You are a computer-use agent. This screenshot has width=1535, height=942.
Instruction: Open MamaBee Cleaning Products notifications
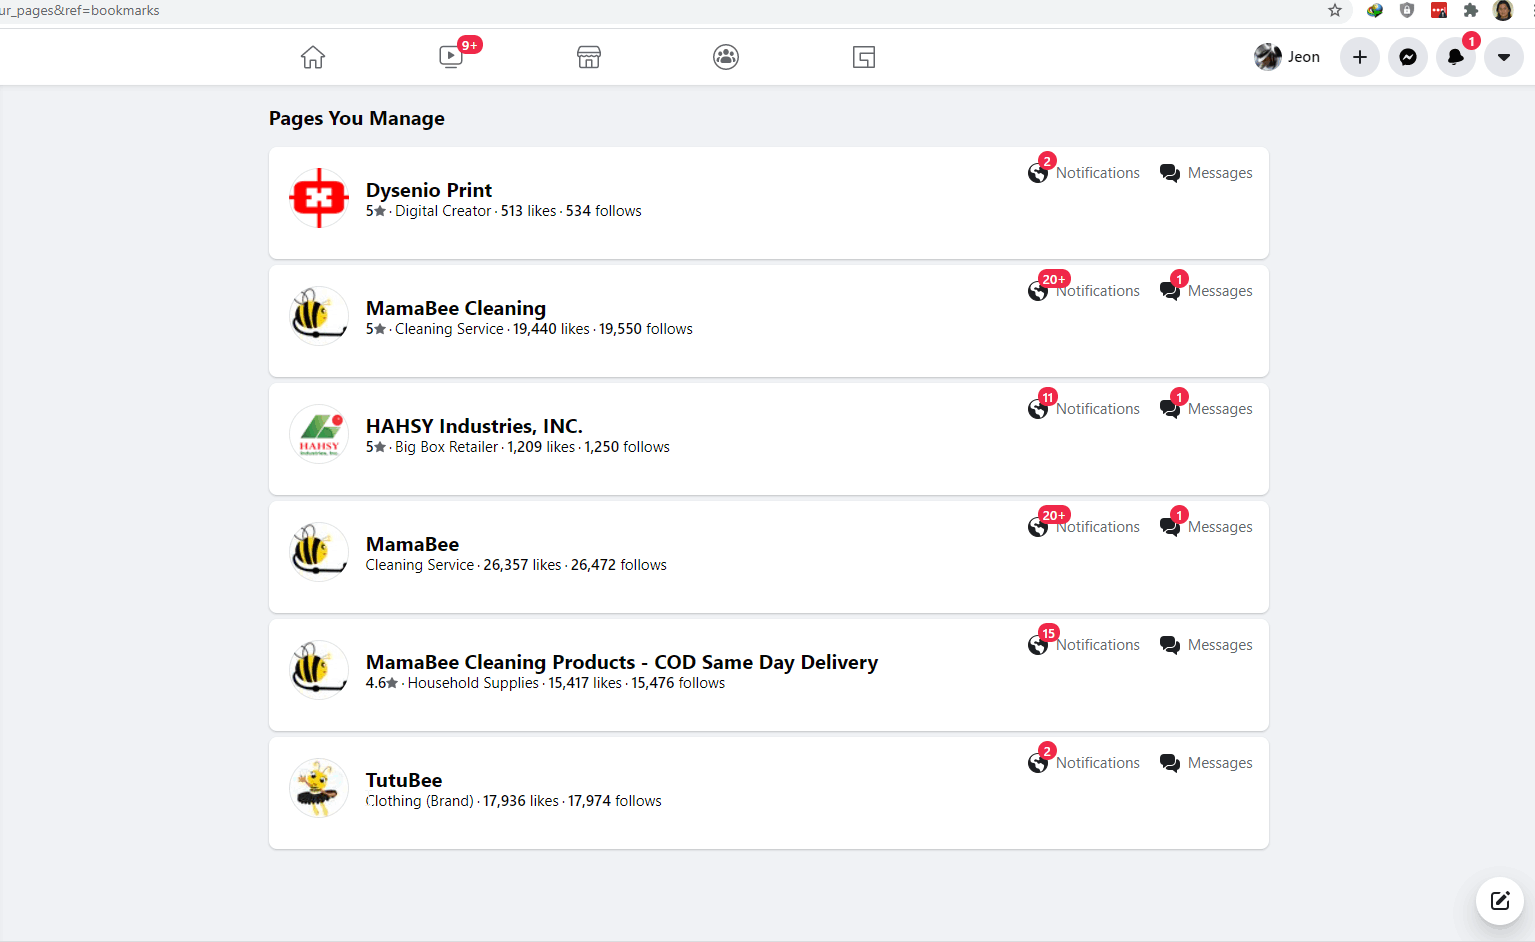(1084, 645)
